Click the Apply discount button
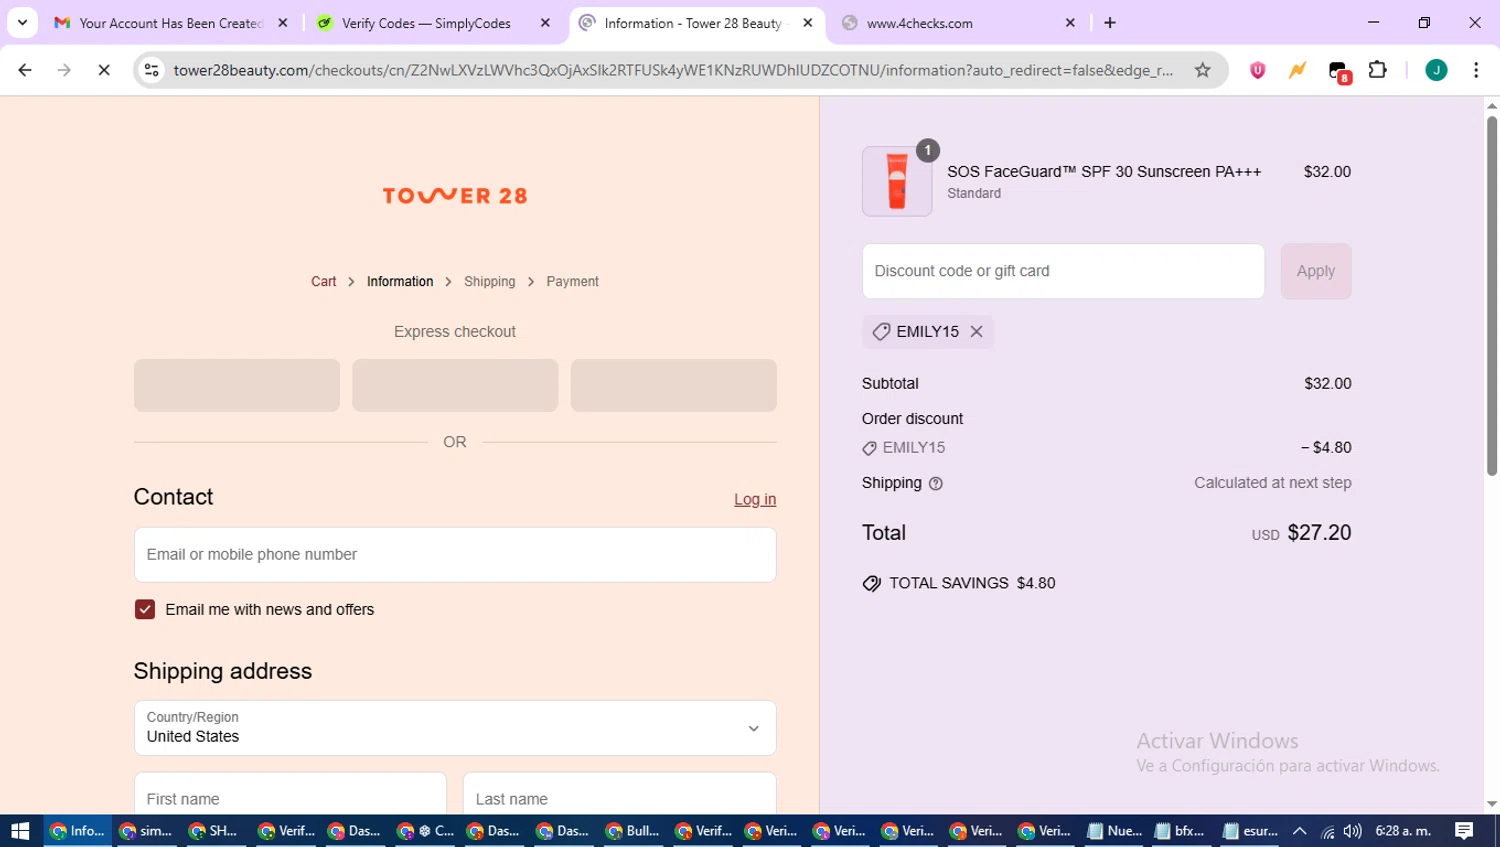The height and width of the screenshot is (847, 1500). pyautogui.click(x=1316, y=271)
